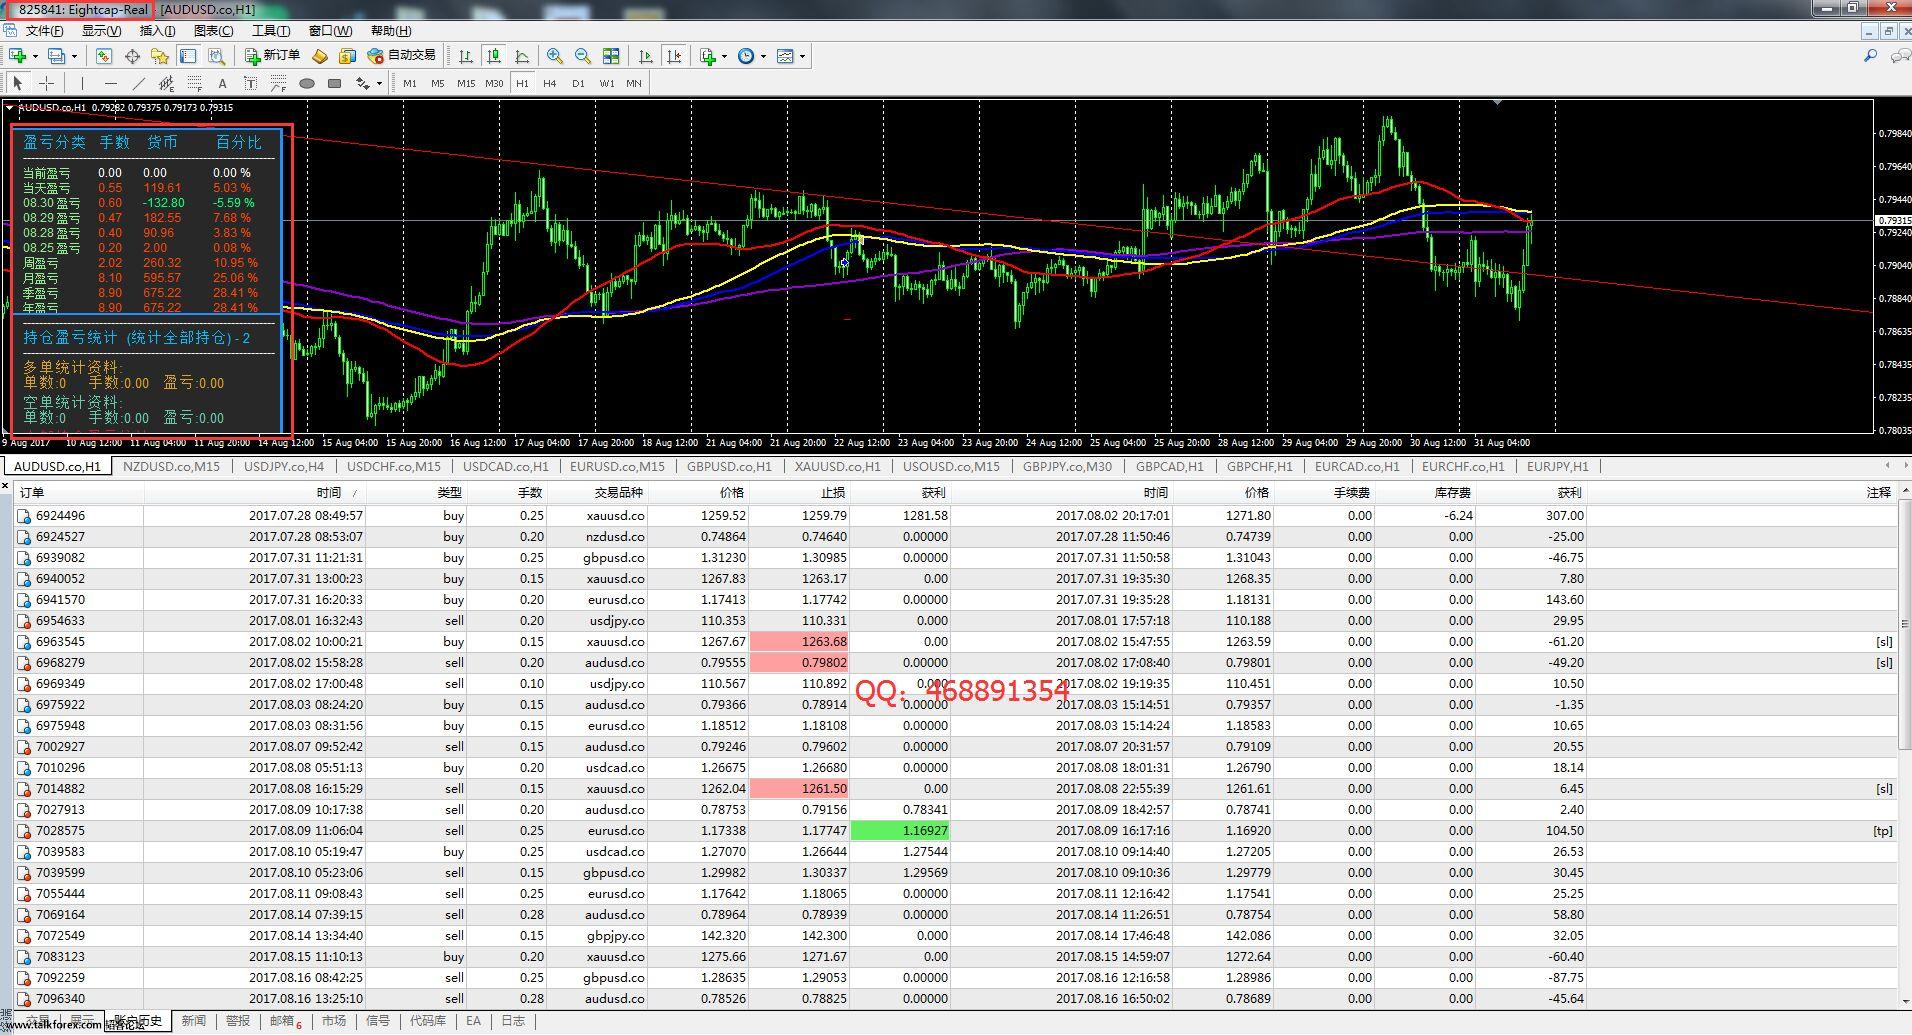This screenshot has height=1035, width=1912.
Task: Open the Strategy Tester magnifier icon
Action: (216, 56)
